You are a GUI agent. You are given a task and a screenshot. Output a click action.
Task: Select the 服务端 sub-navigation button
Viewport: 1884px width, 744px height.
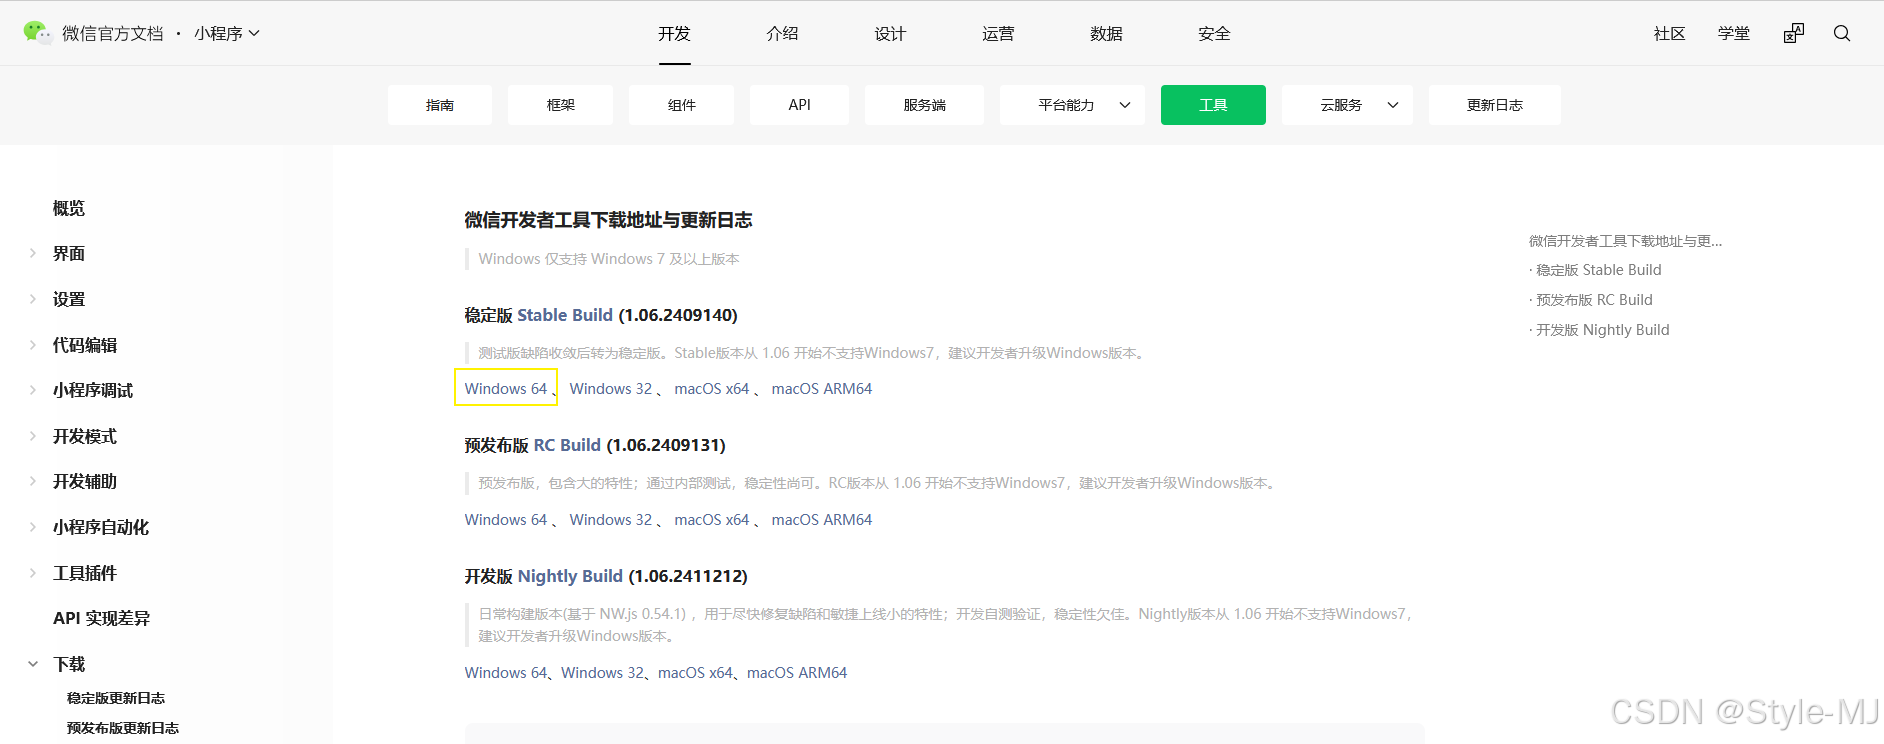point(924,105)
